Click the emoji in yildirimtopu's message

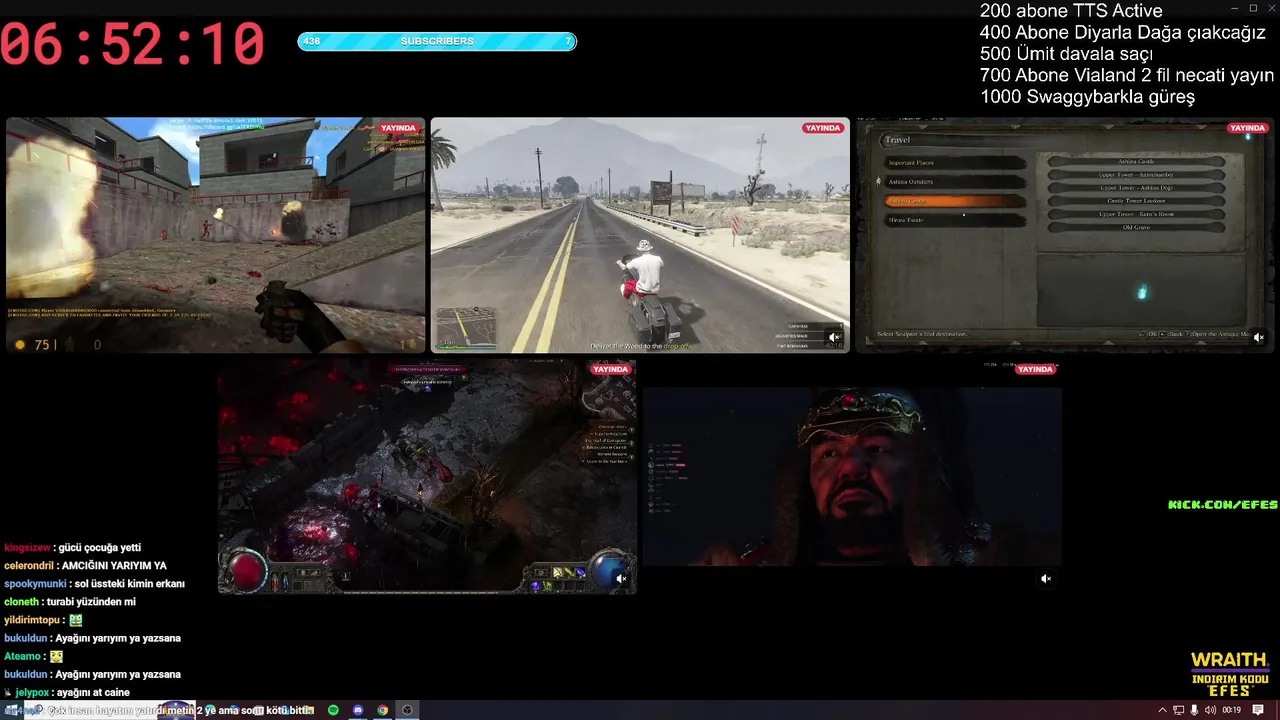(x=76, y=620)
